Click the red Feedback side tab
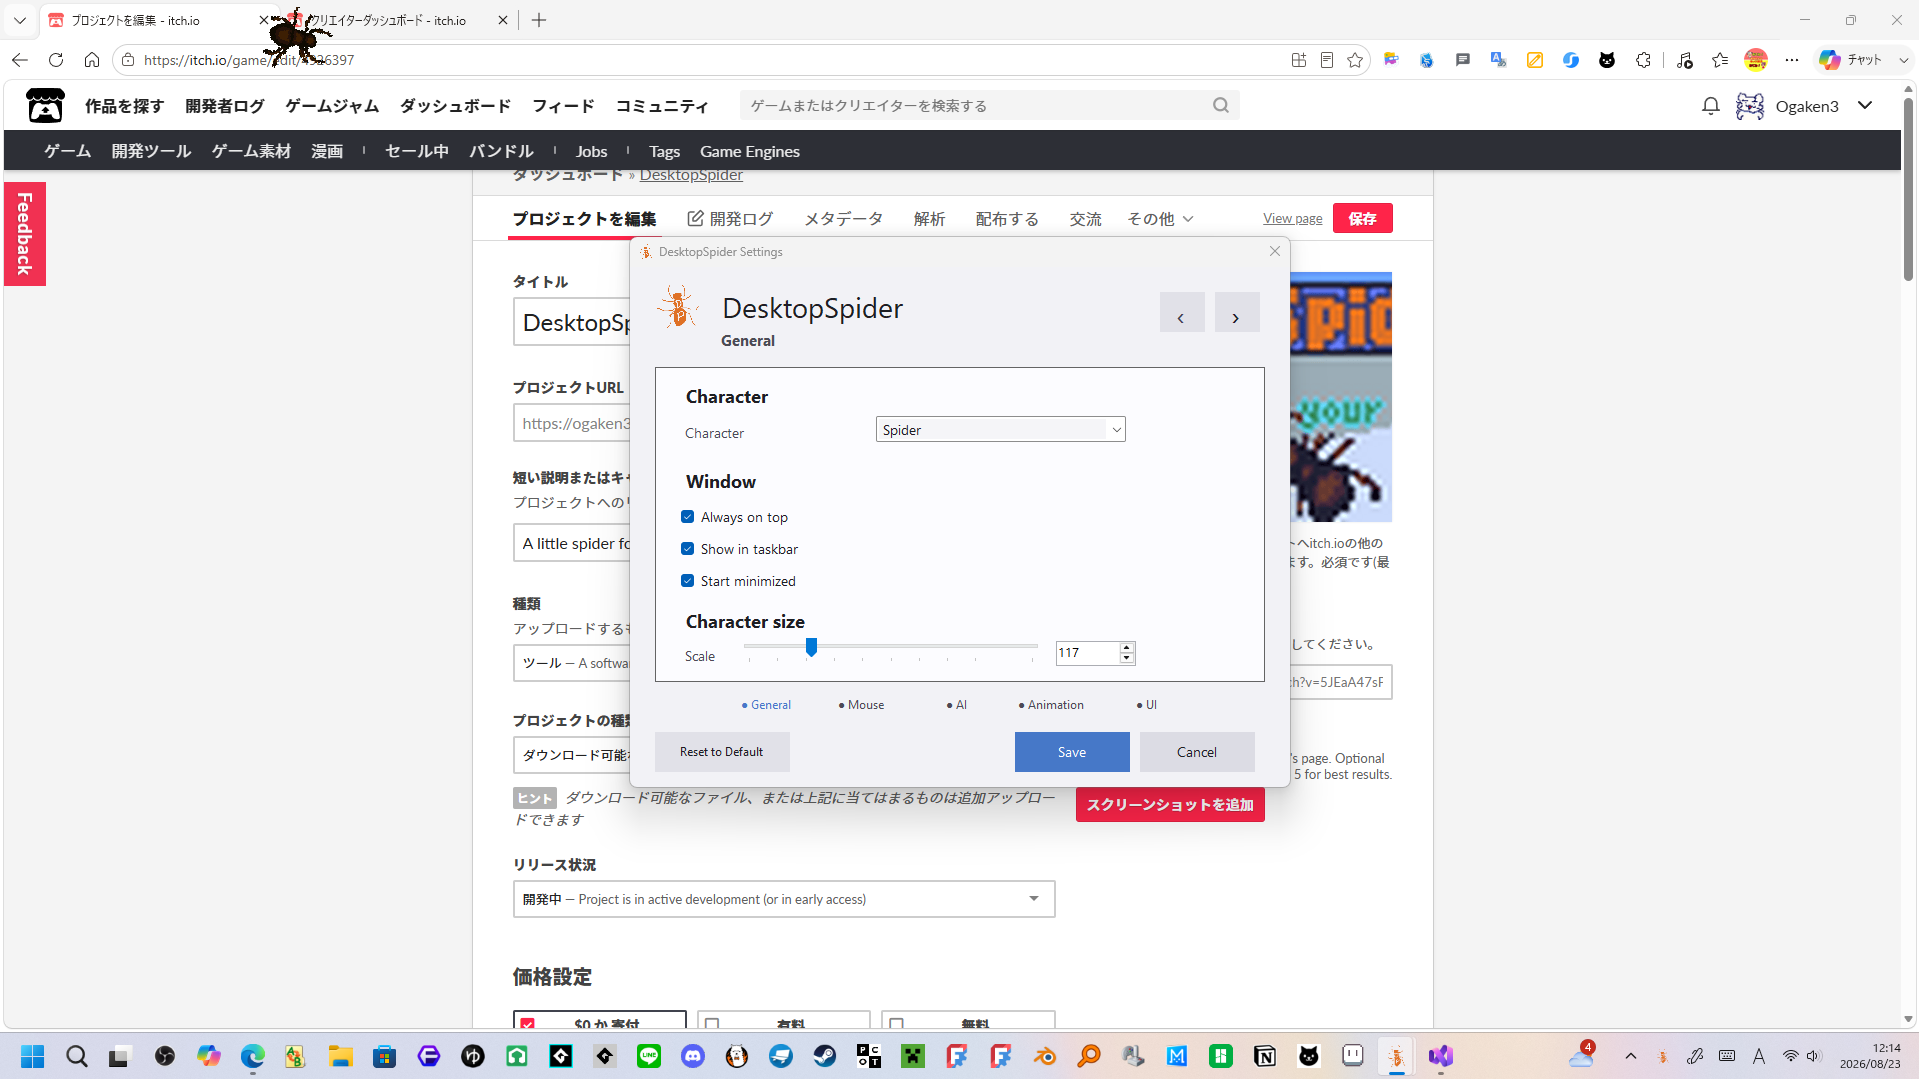Screen dimensions: 1919x1079 (25, 233)
